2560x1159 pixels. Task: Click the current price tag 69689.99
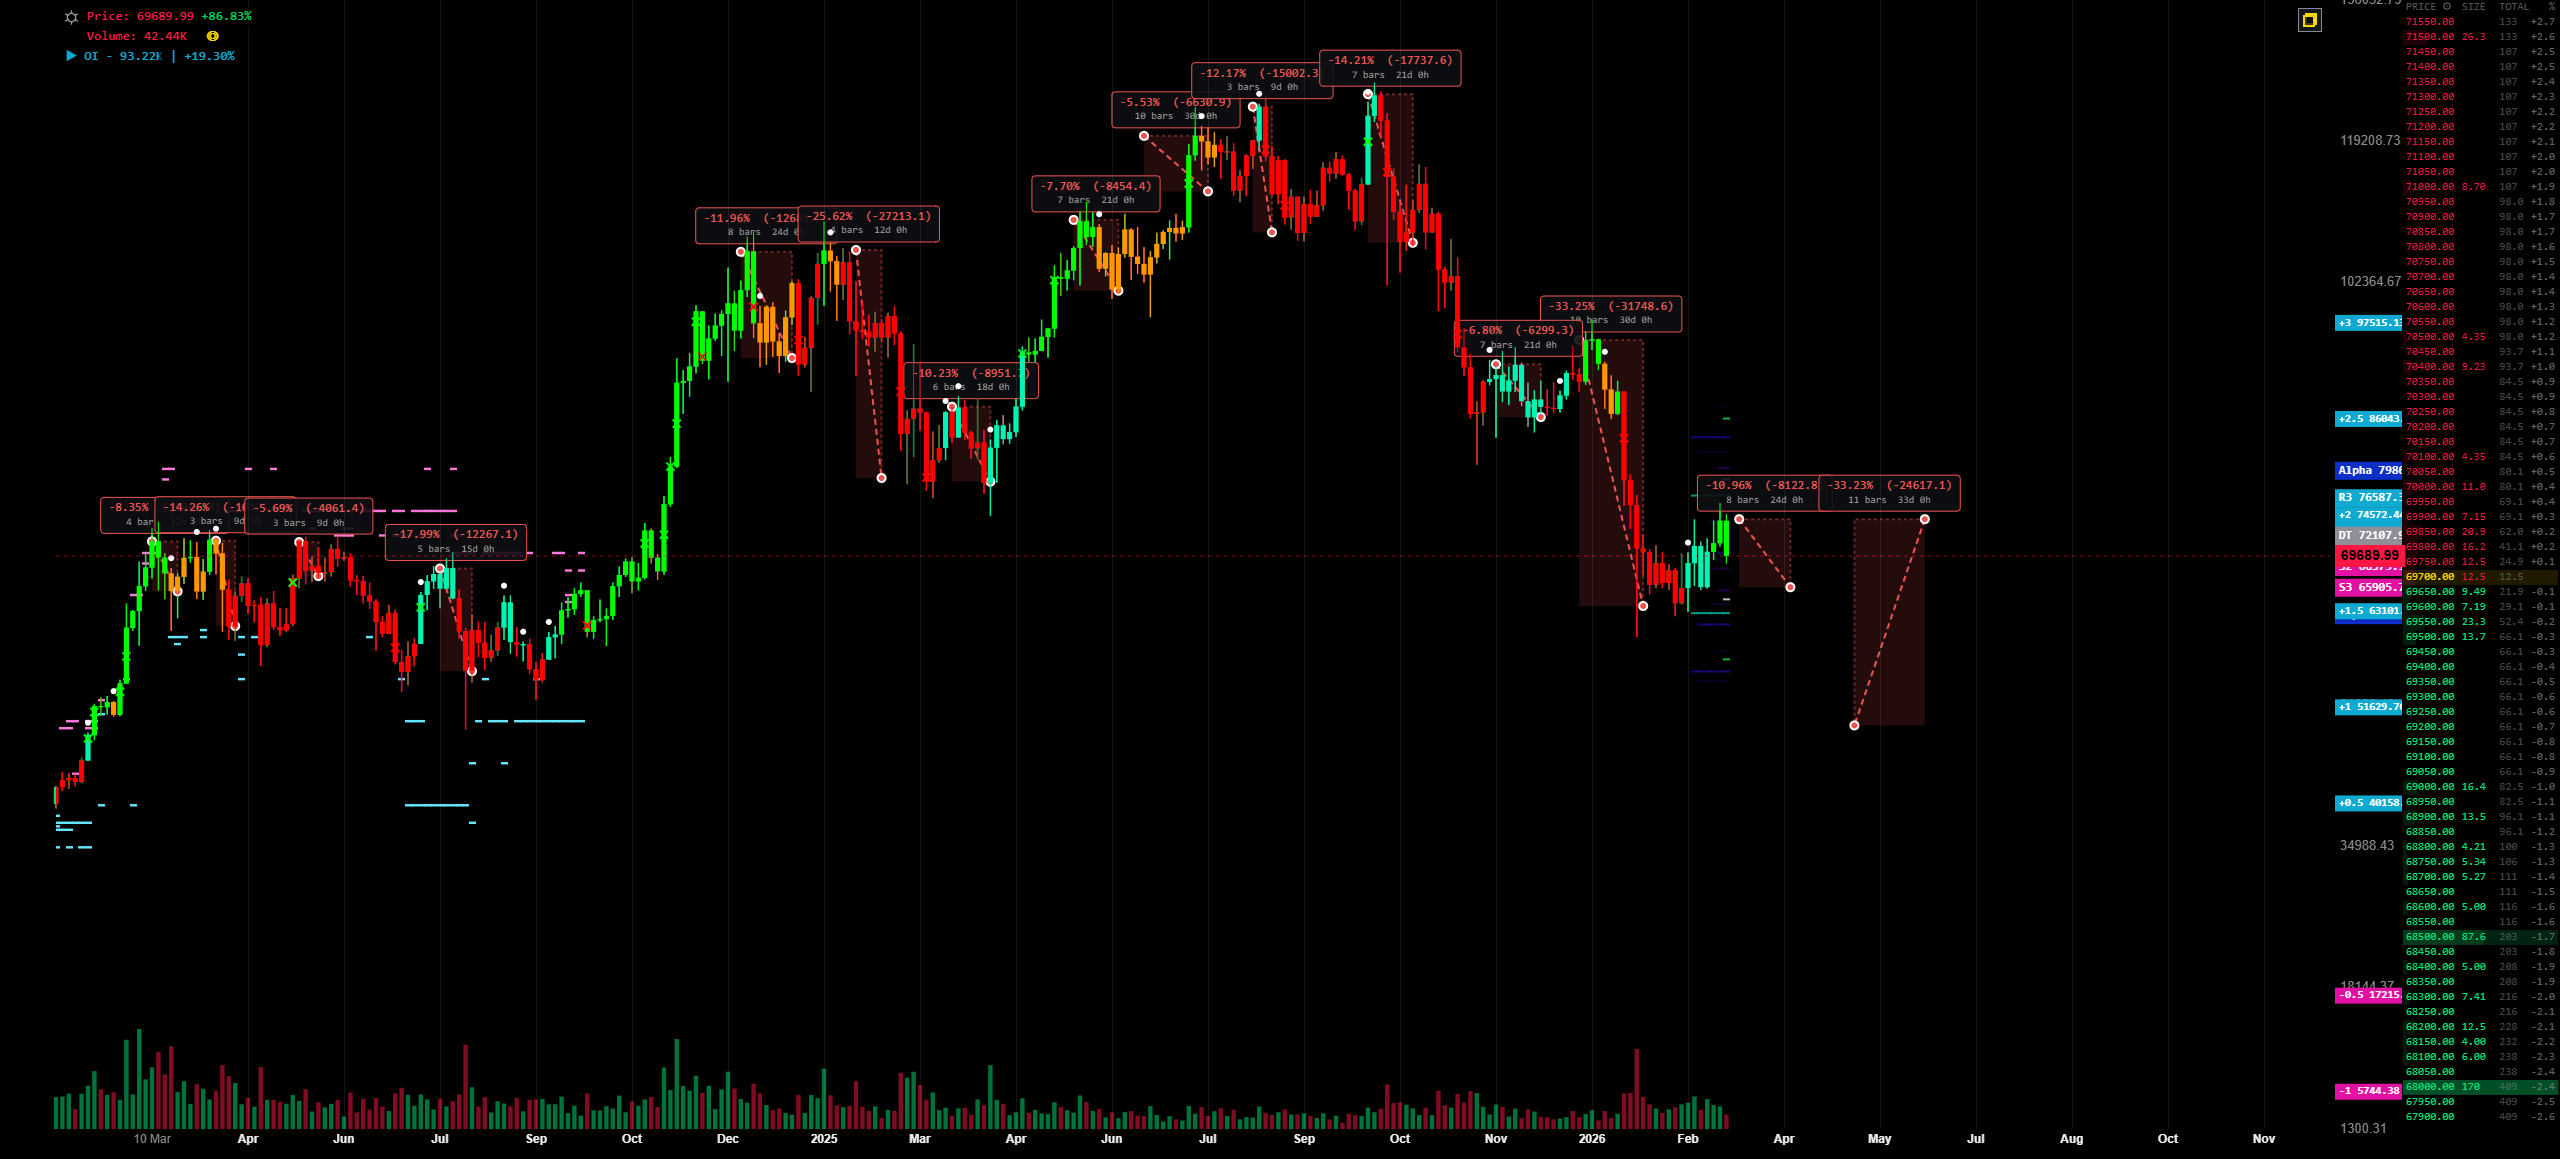point(2368,555)
